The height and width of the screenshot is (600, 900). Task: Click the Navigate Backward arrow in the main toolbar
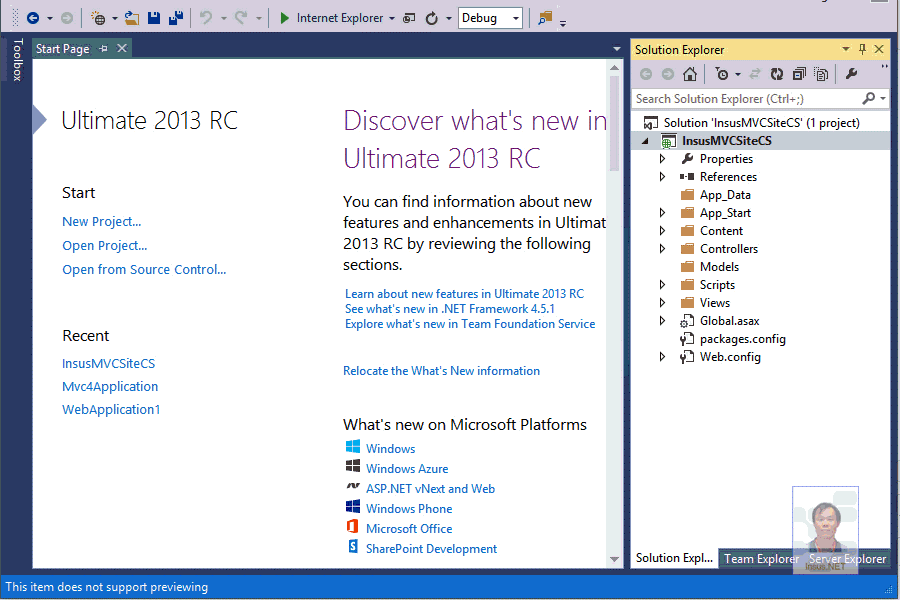33,18
